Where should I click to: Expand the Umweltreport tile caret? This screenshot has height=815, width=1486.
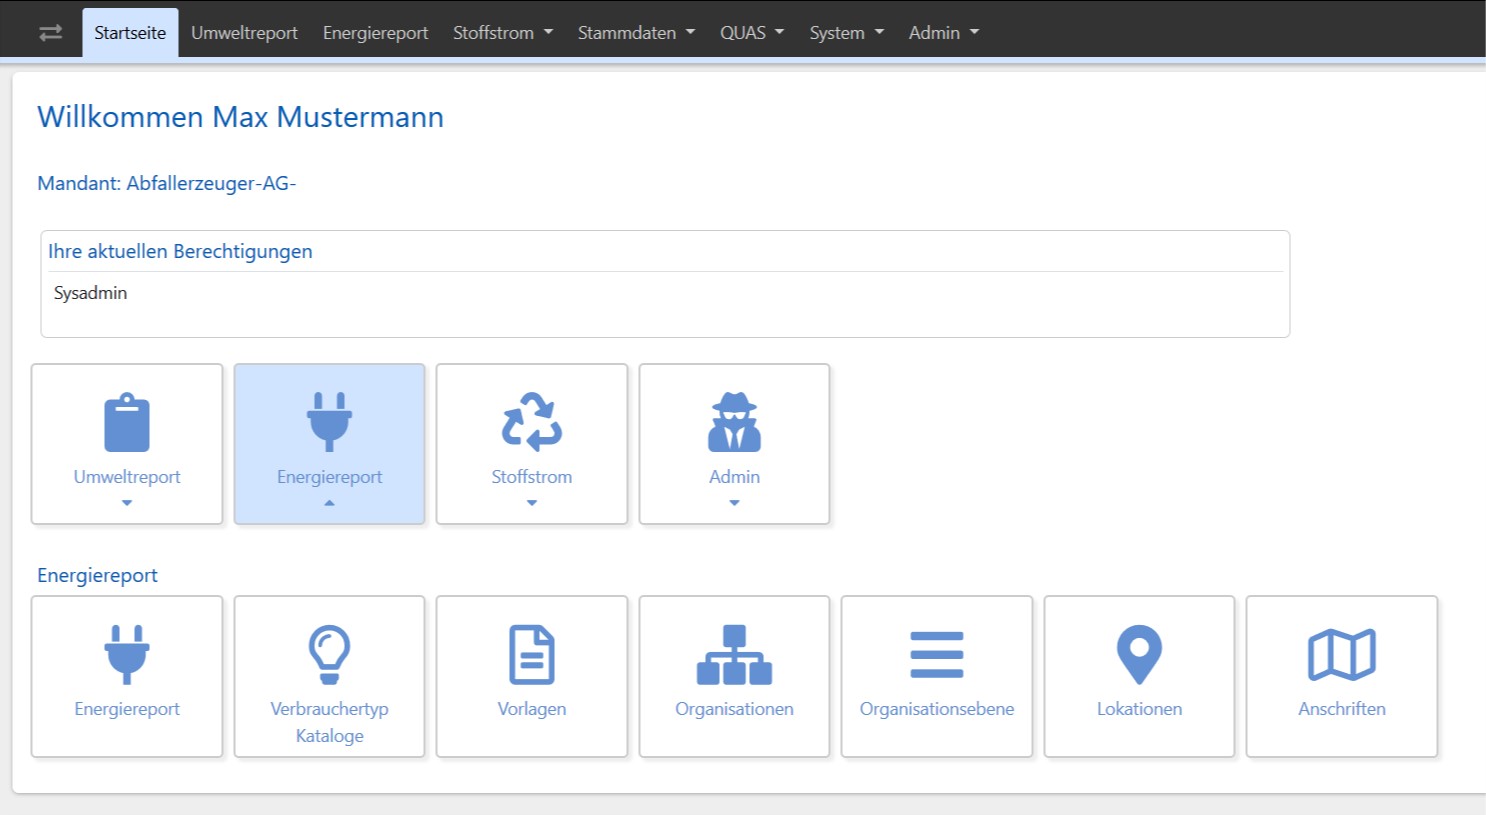[127, 503]
